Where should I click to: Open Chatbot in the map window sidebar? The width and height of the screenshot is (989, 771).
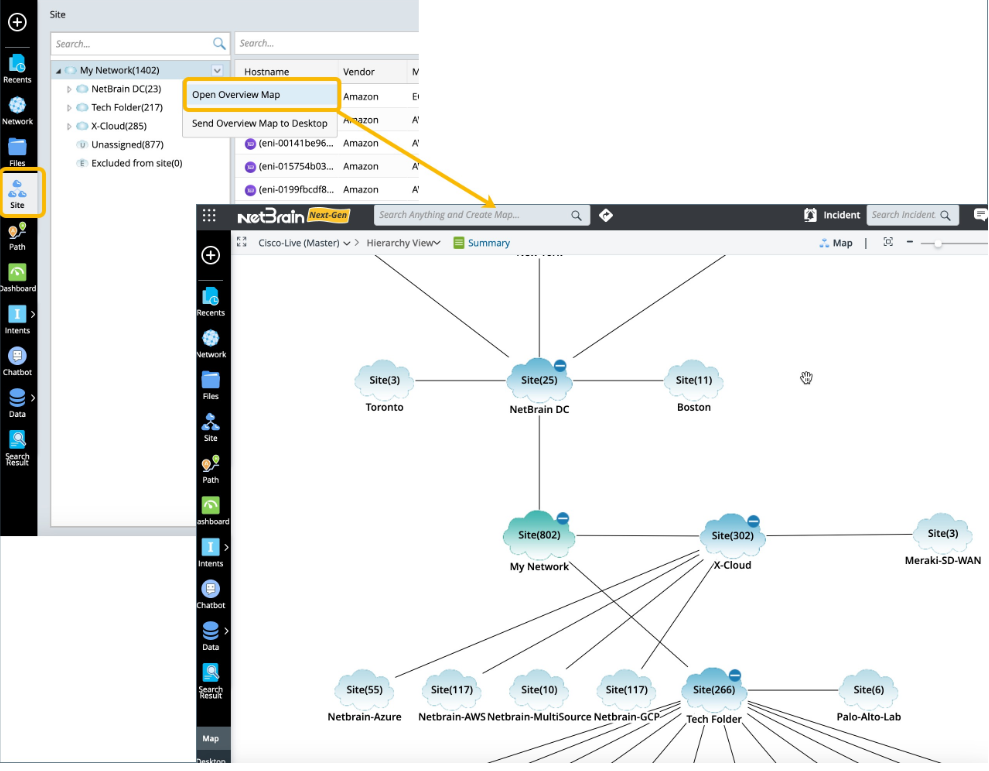pyautogui.click(x=211, y=594)
